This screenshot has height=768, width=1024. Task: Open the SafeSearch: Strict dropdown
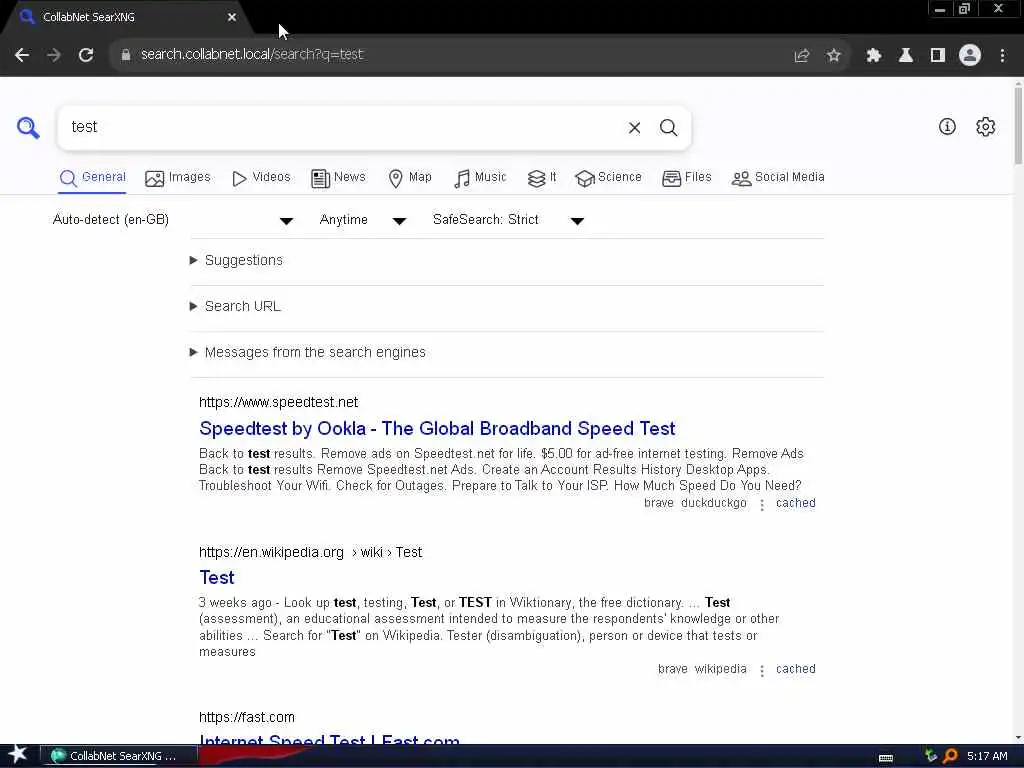(508, 220)
